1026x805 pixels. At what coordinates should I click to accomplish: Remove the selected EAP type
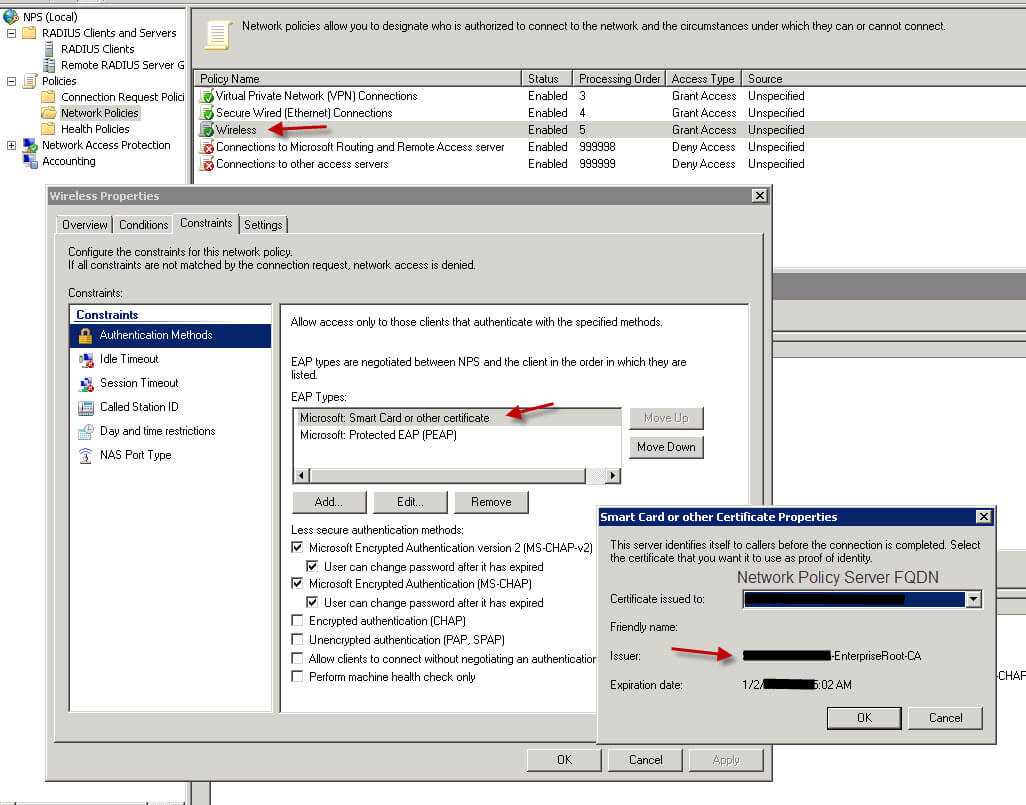(x=491, y=502)
